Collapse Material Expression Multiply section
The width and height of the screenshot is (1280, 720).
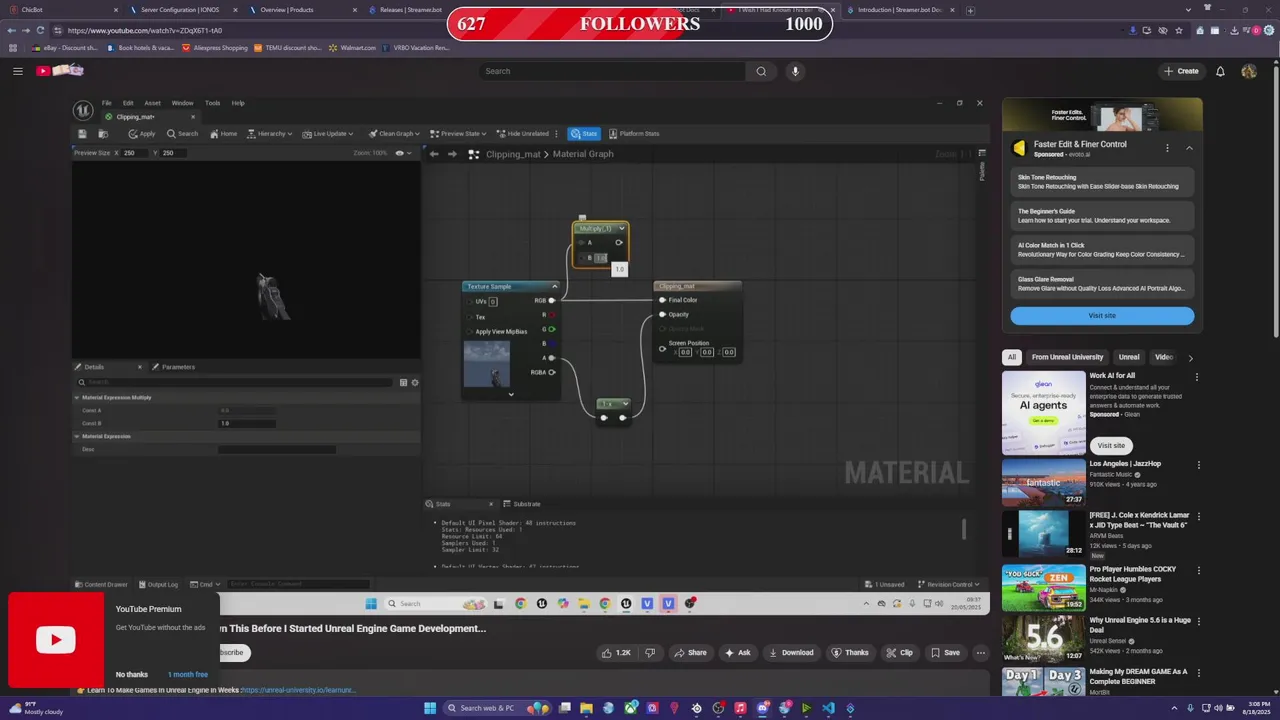tap(77, 397)
